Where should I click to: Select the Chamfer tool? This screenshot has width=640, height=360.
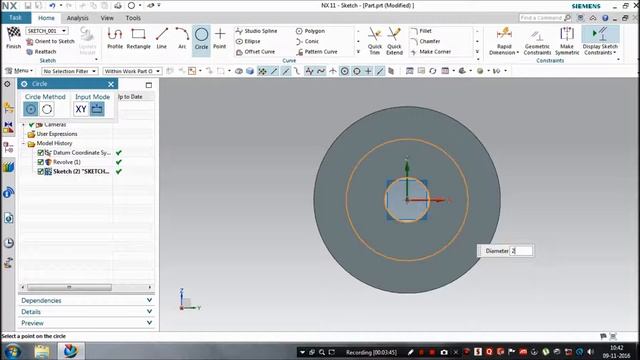(425, 41)
